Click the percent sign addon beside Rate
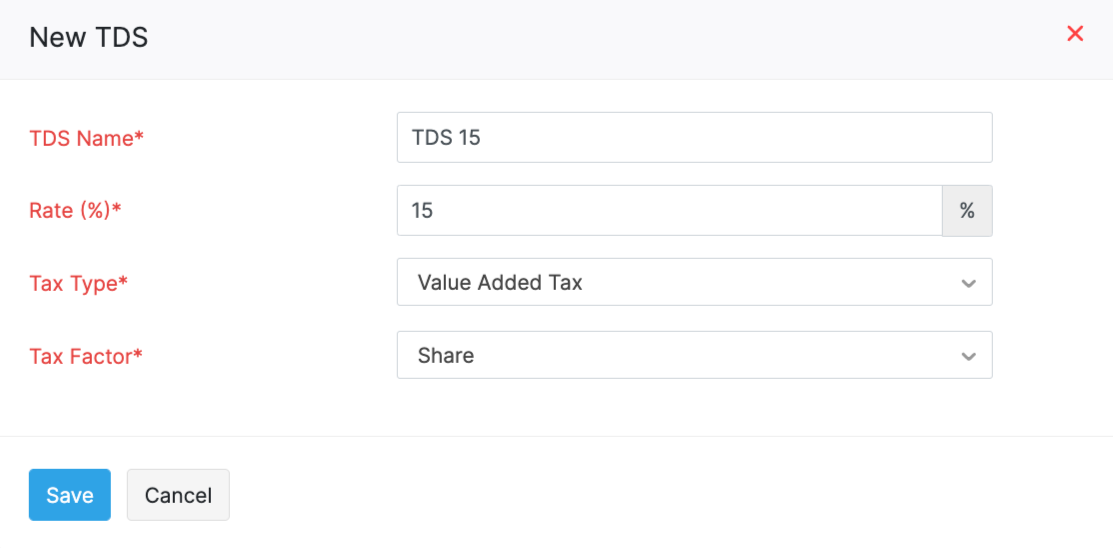 click(x=967, y=210)
